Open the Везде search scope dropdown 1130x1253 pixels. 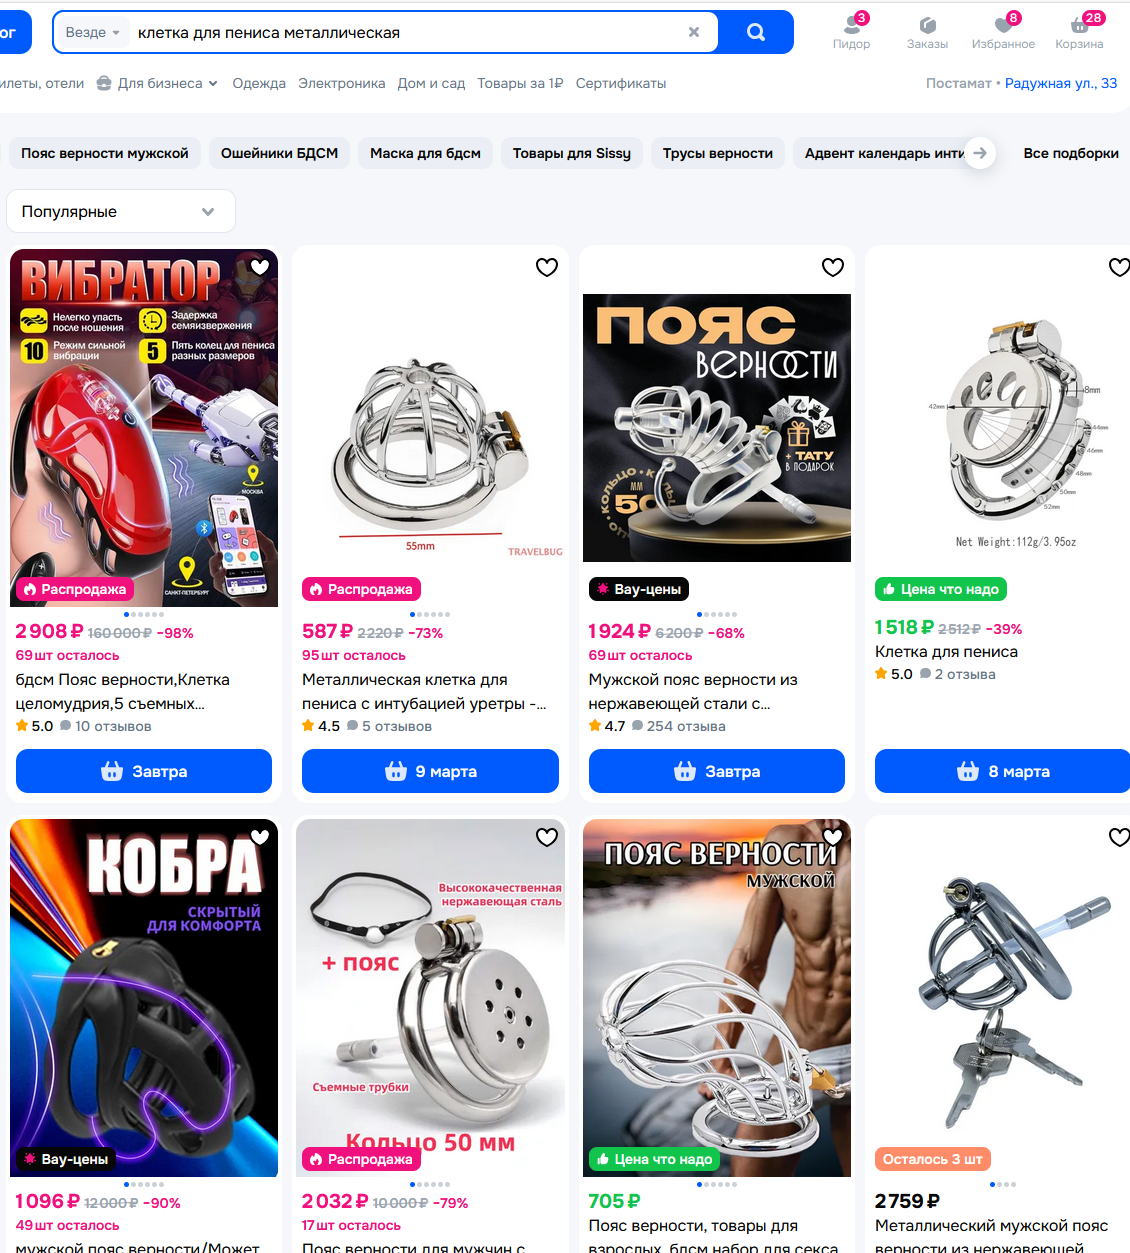point(93,32)
